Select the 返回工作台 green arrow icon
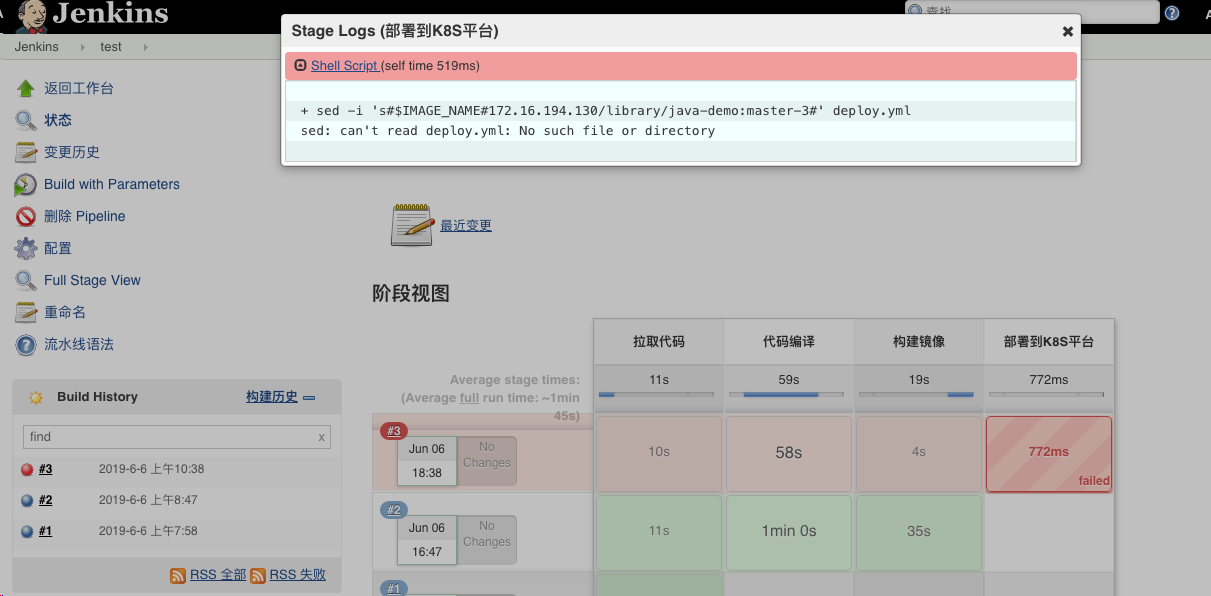Viewport: 1211px width, 596px height. click(x=27, y=88)
